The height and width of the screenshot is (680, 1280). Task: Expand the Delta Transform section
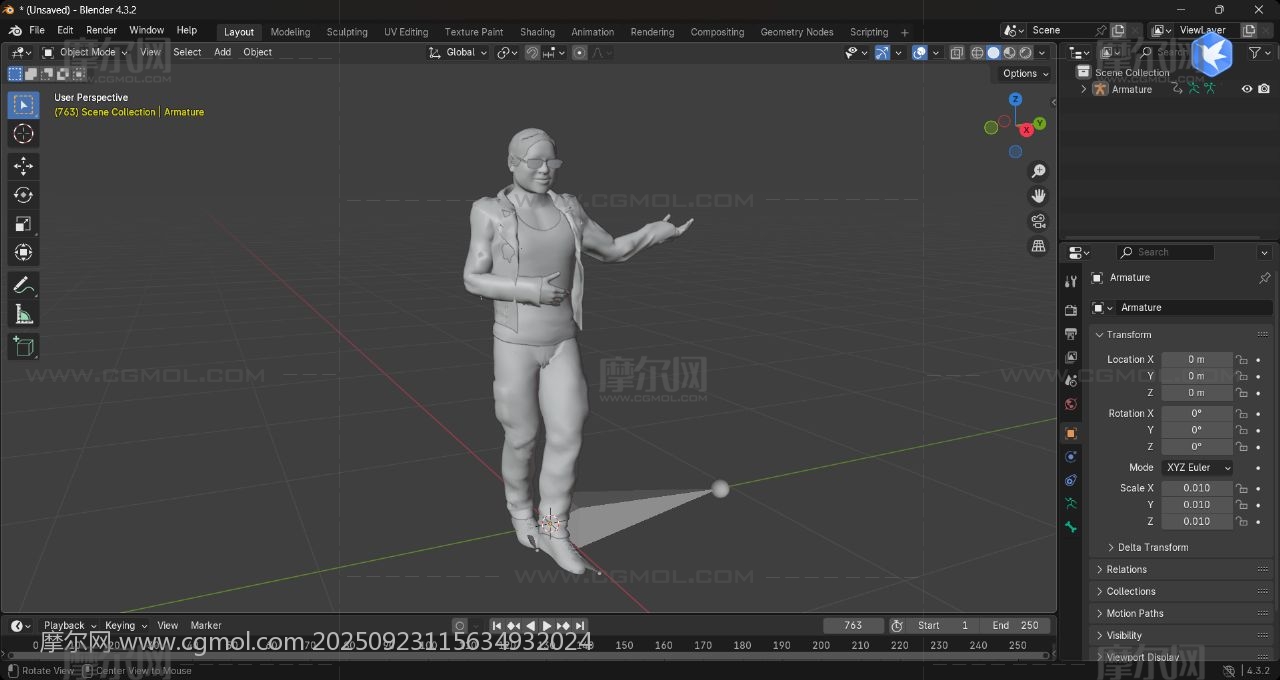(x=1152, y=547)
